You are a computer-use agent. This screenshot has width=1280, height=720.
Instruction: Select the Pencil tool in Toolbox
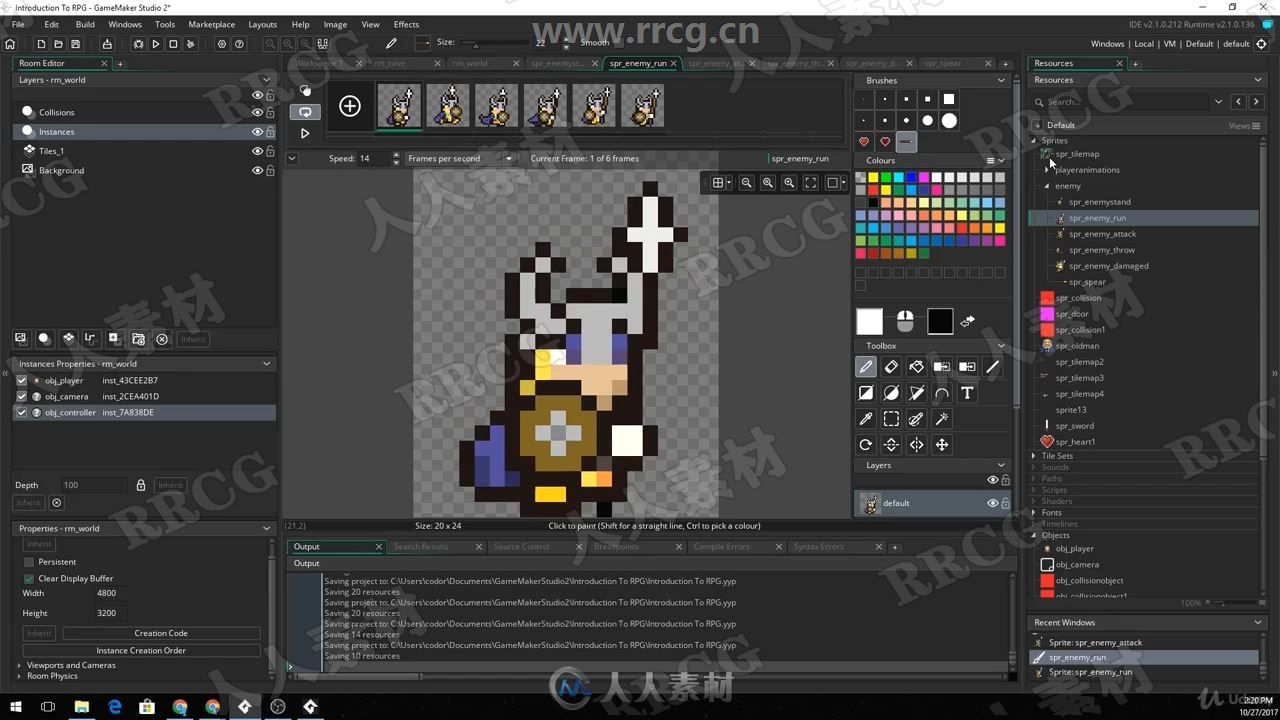(866, 367)
